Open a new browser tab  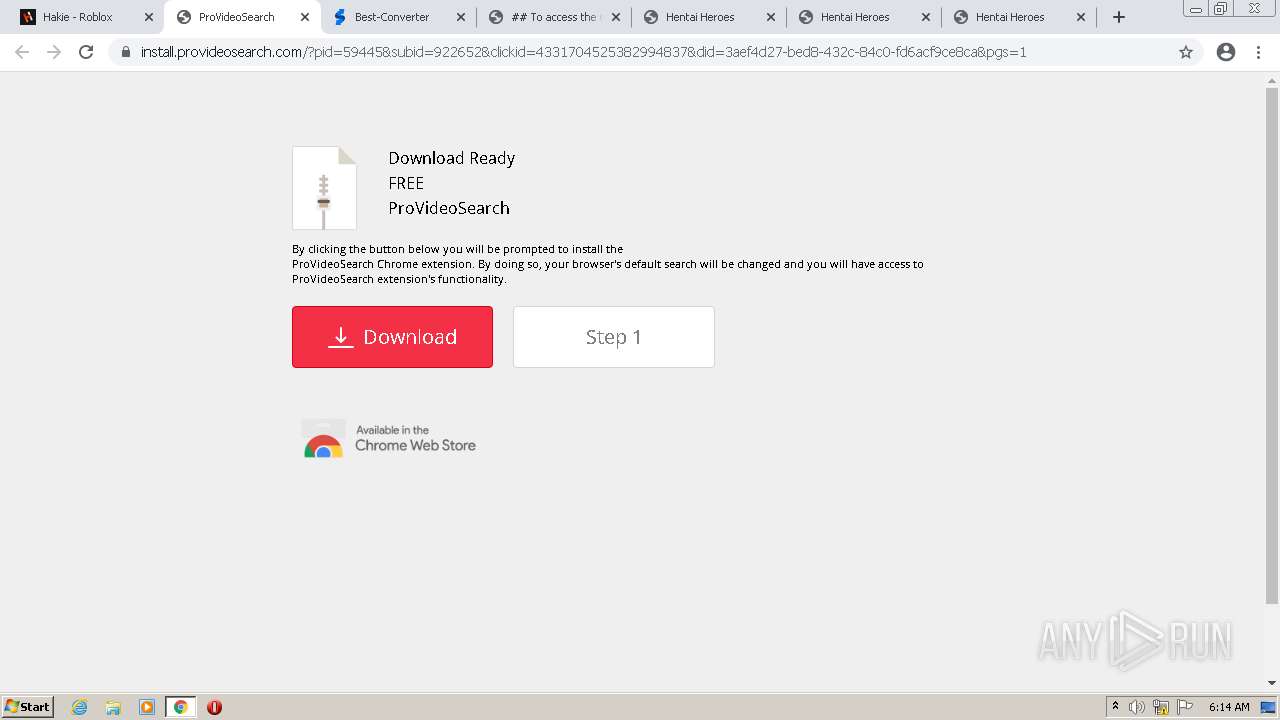click(x=1119, y=17)
